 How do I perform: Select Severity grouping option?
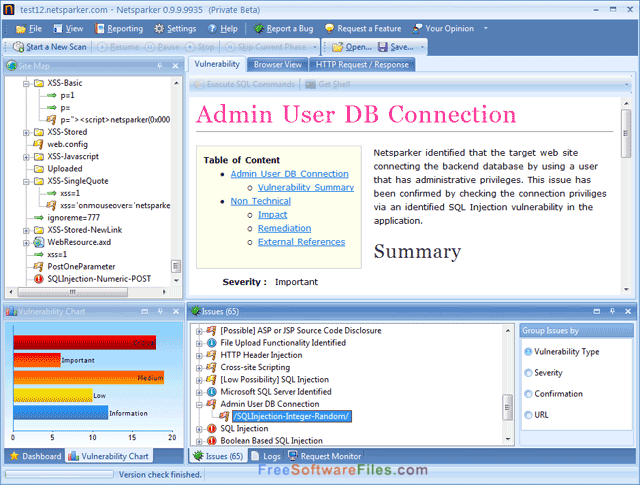pos(528,373)
